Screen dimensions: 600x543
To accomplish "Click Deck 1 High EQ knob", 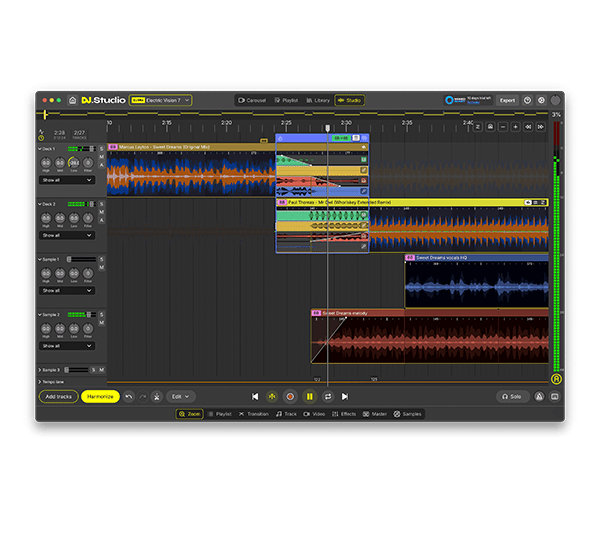I will pyautogui.click(x=46, y=163).
